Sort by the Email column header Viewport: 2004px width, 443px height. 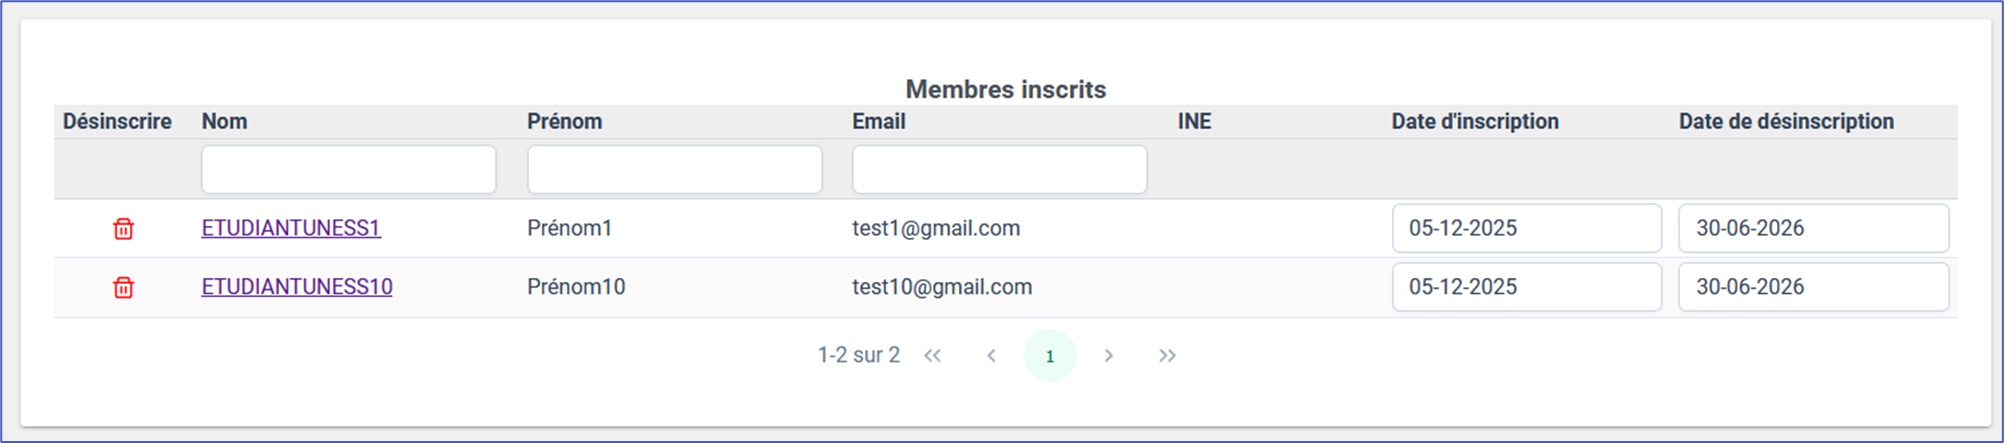coord(878,121)
